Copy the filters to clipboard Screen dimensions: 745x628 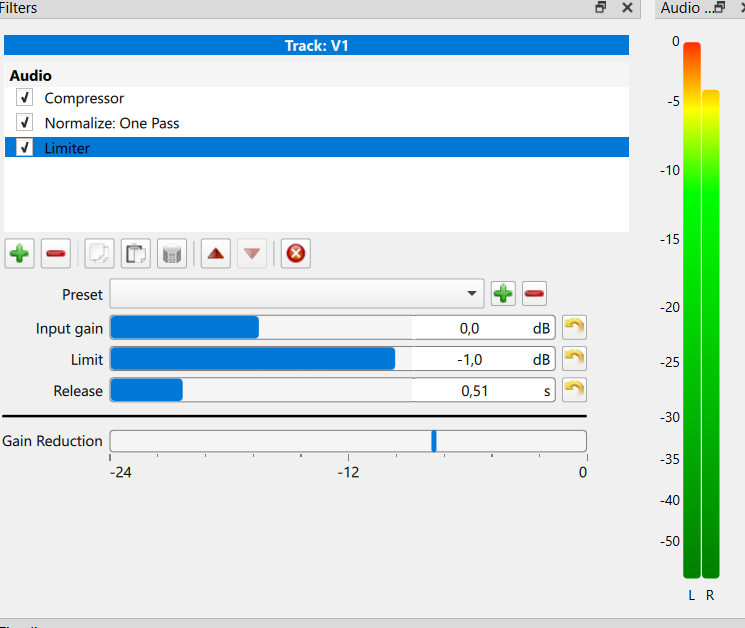click(x=100, y=254)
